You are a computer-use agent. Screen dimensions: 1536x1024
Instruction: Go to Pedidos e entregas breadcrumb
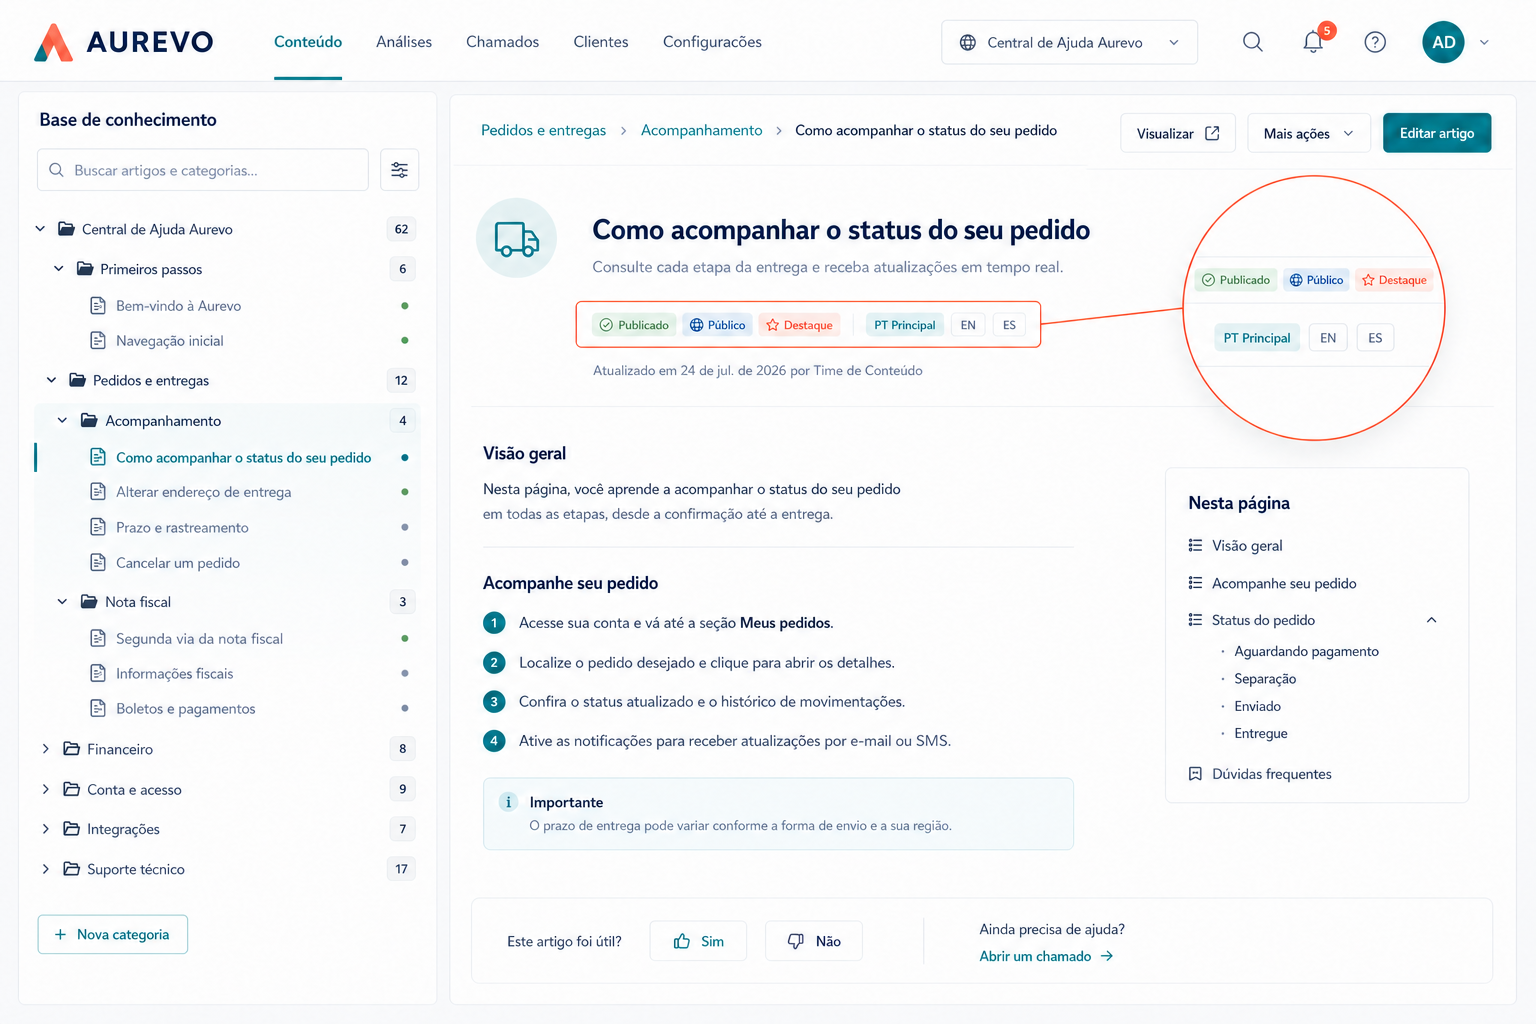543,131
